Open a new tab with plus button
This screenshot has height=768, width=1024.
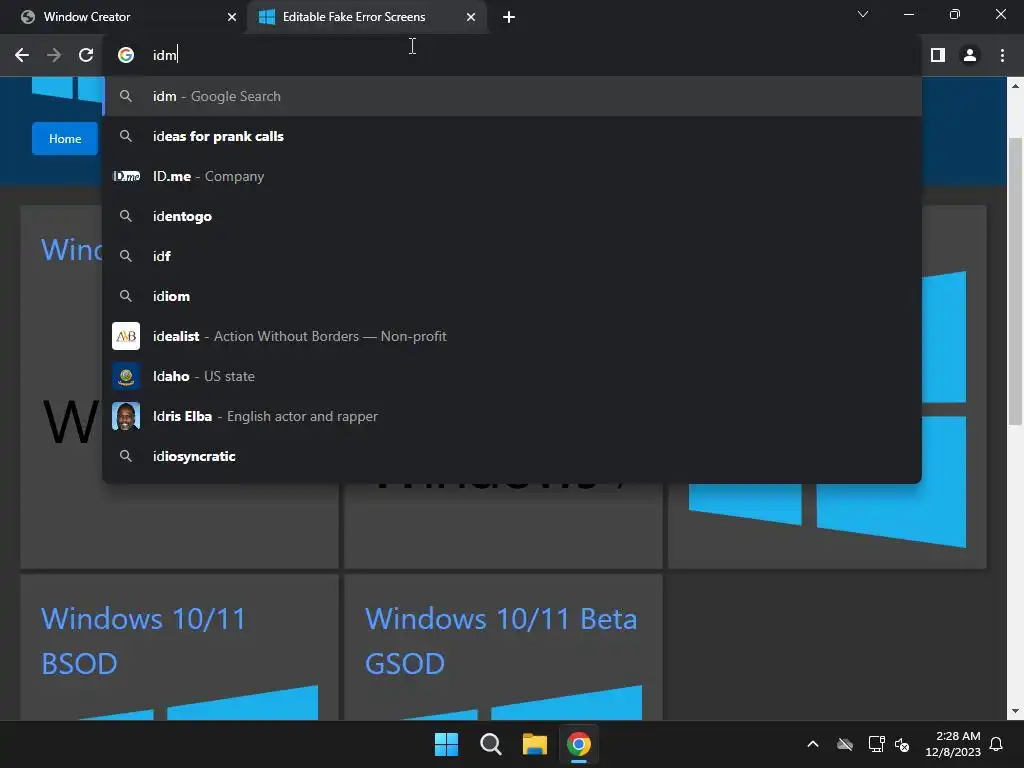pyautogui.click(x=509, y=17)
